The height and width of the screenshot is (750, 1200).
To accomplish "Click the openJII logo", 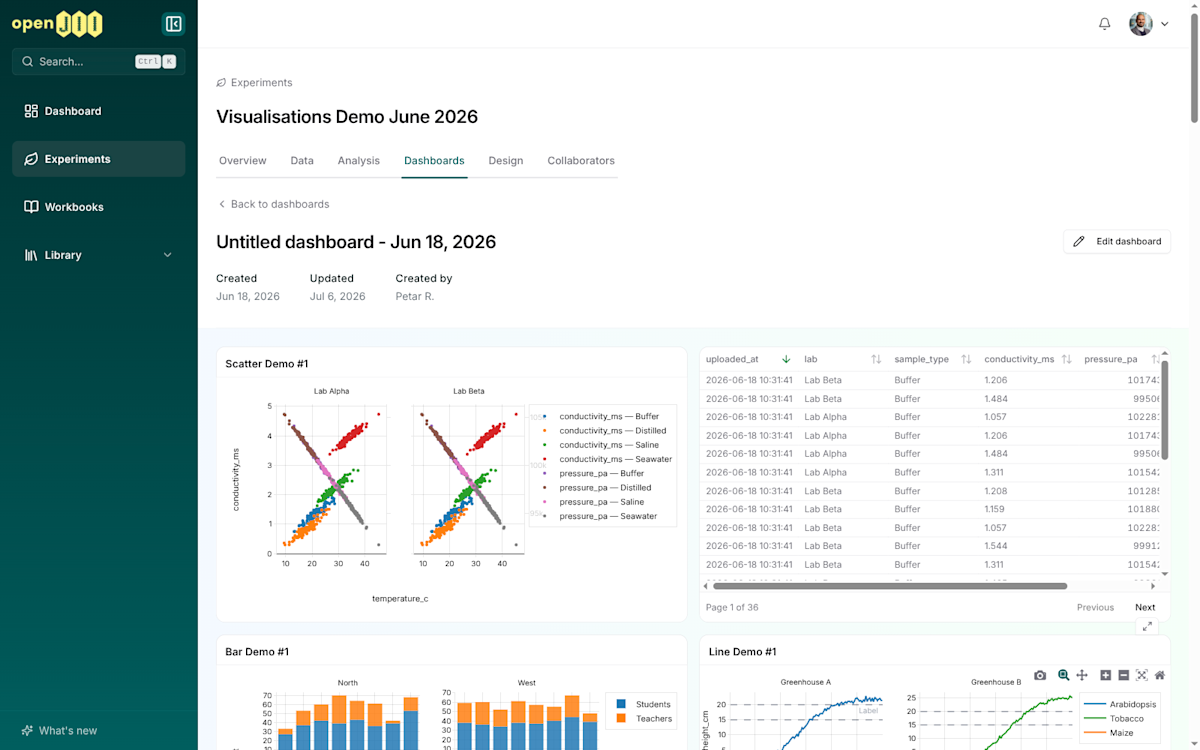I will (57, 24).
